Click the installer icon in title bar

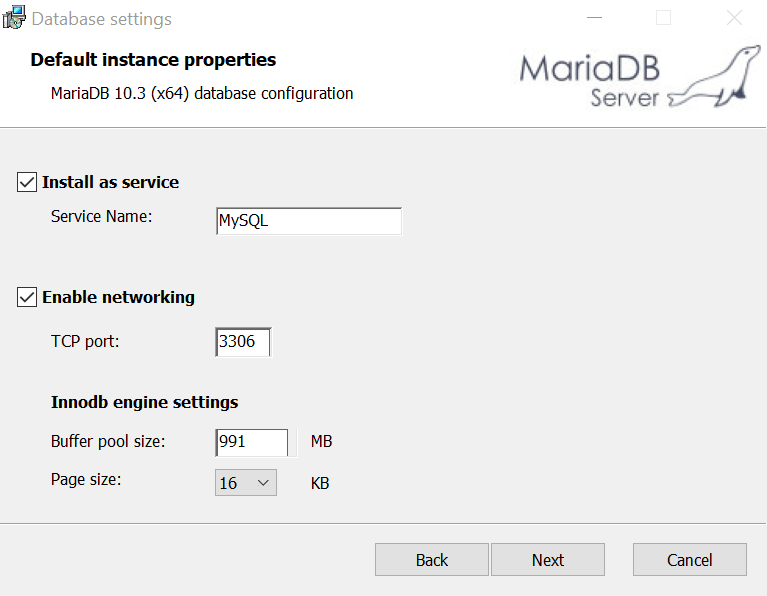(x=14, y=18)
